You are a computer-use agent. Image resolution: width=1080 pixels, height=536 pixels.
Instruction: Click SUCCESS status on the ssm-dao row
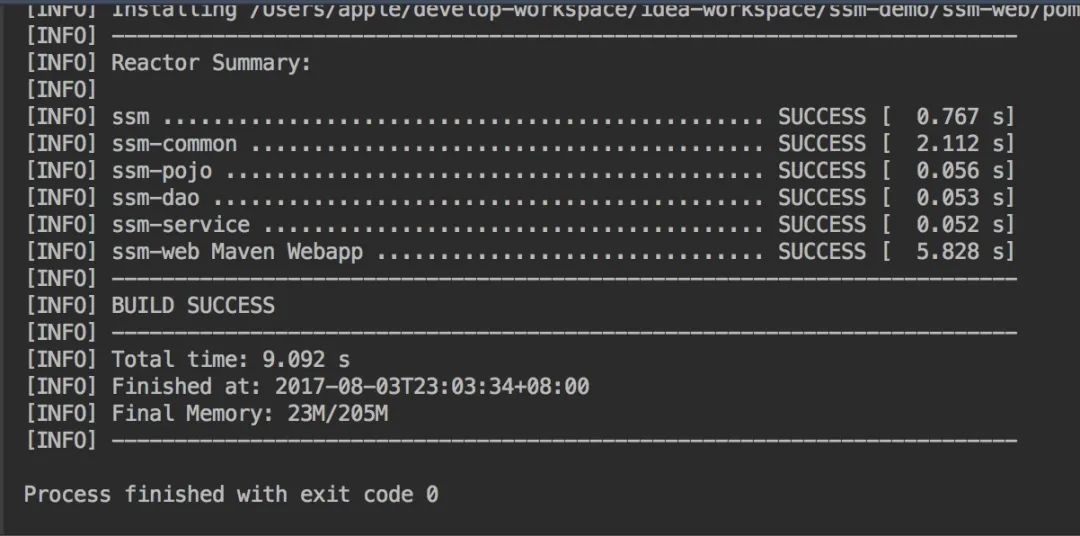[x=822, y=198]
